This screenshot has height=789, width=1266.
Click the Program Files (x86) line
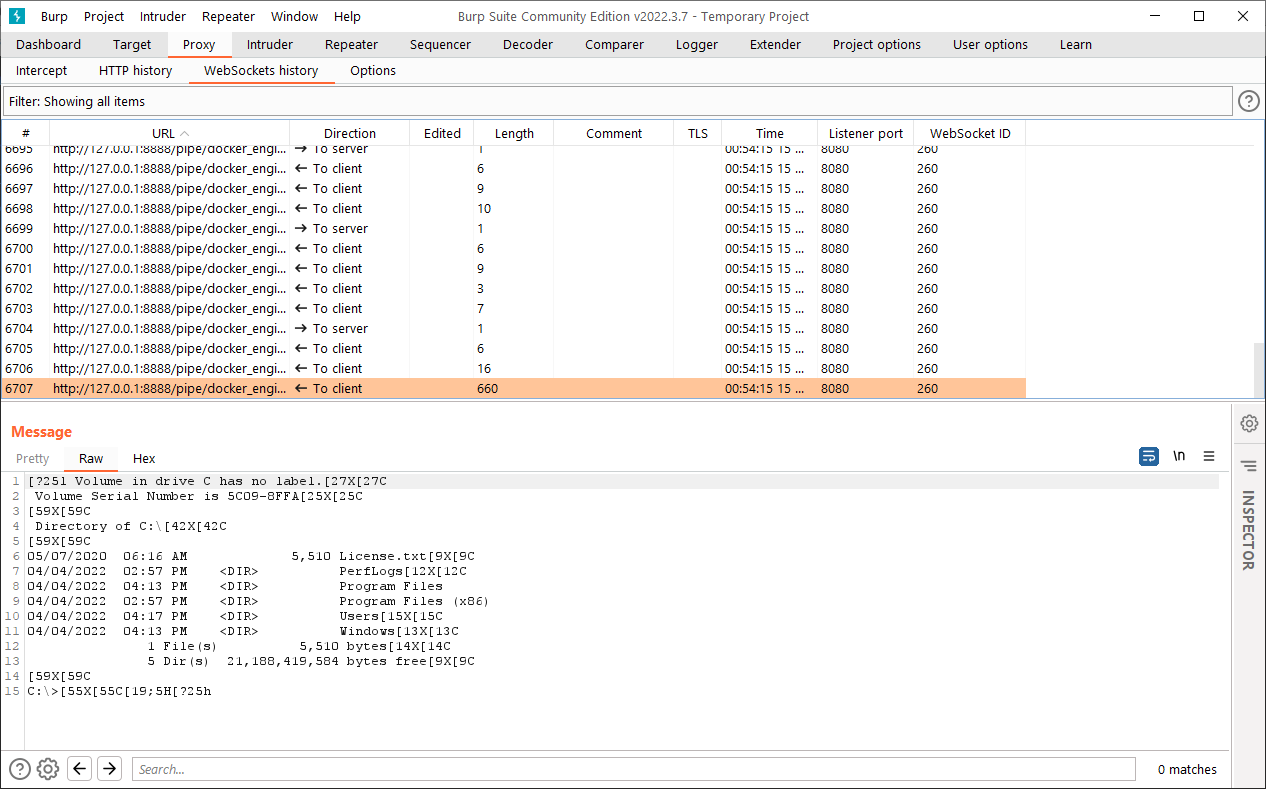[x=258, y=601]
